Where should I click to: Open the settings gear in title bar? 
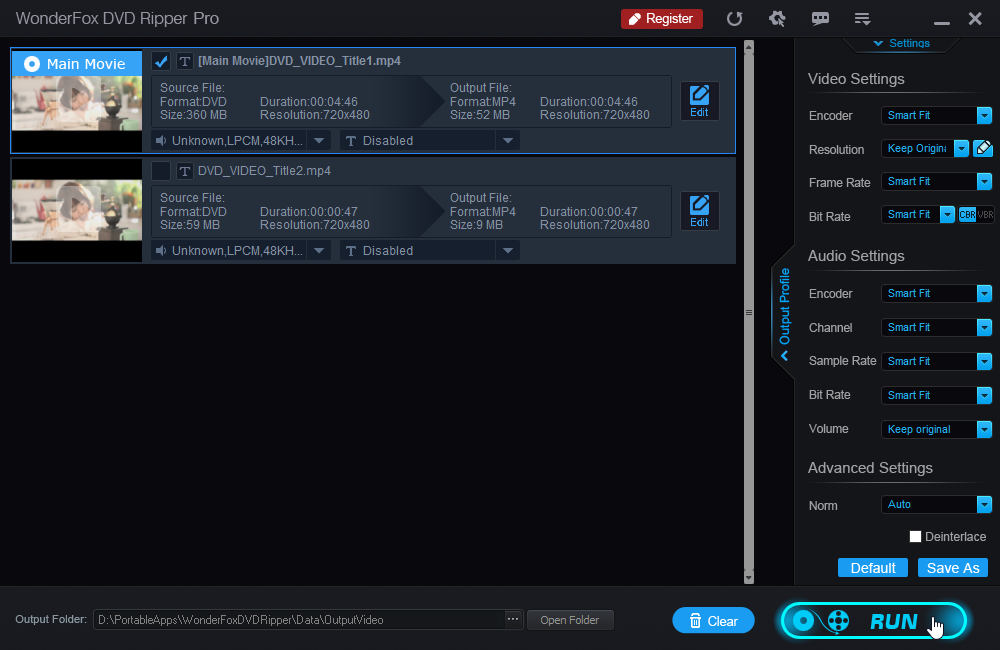tap(777, 18)
